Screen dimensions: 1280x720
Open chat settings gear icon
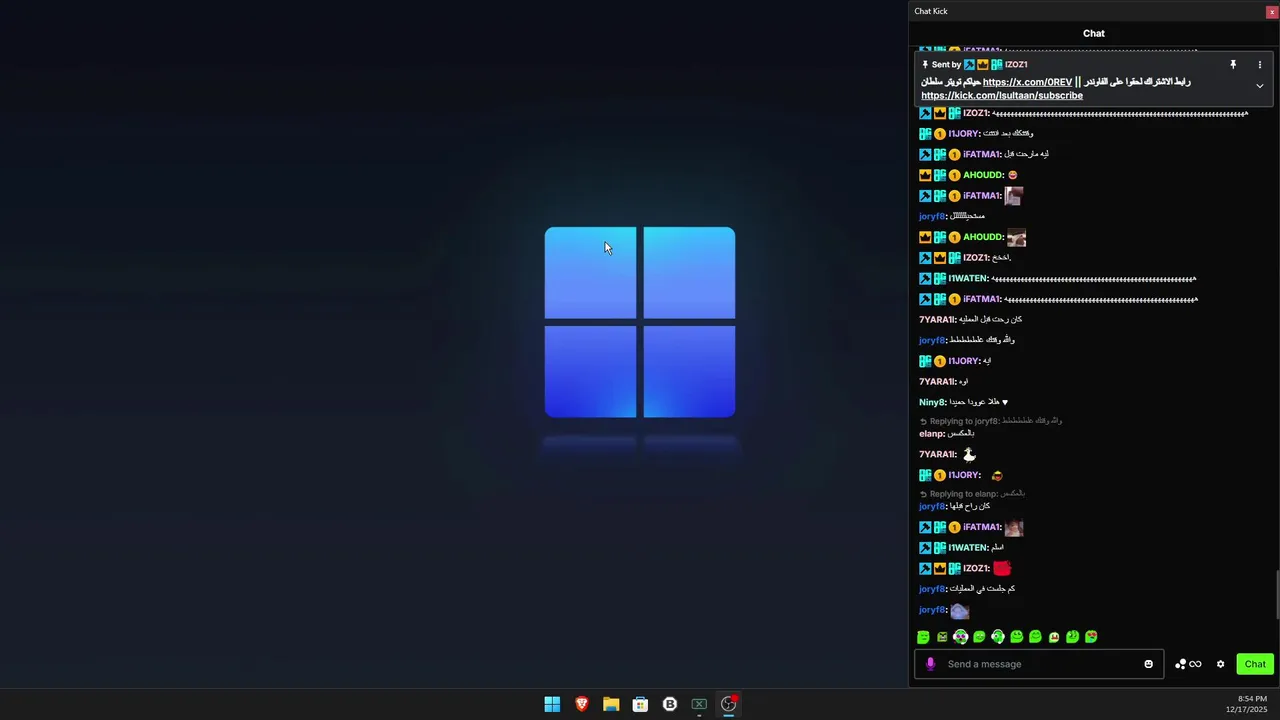pos(1220,664)
